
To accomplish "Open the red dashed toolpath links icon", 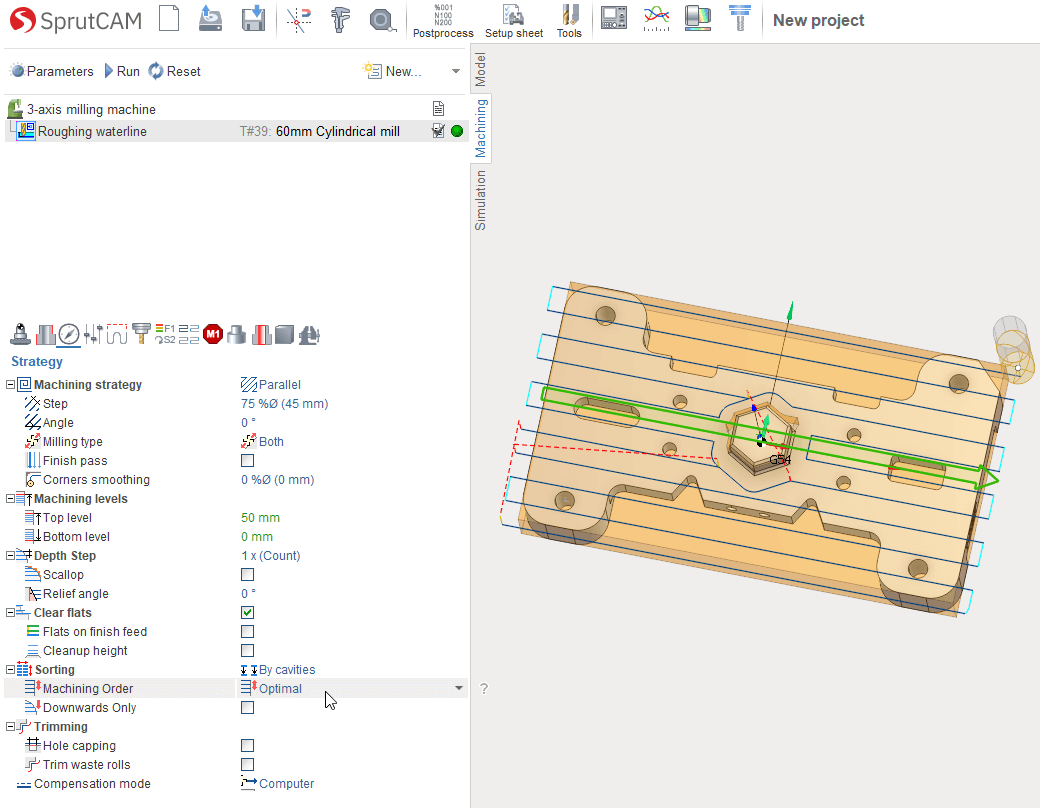I will (x=117, y=334).
